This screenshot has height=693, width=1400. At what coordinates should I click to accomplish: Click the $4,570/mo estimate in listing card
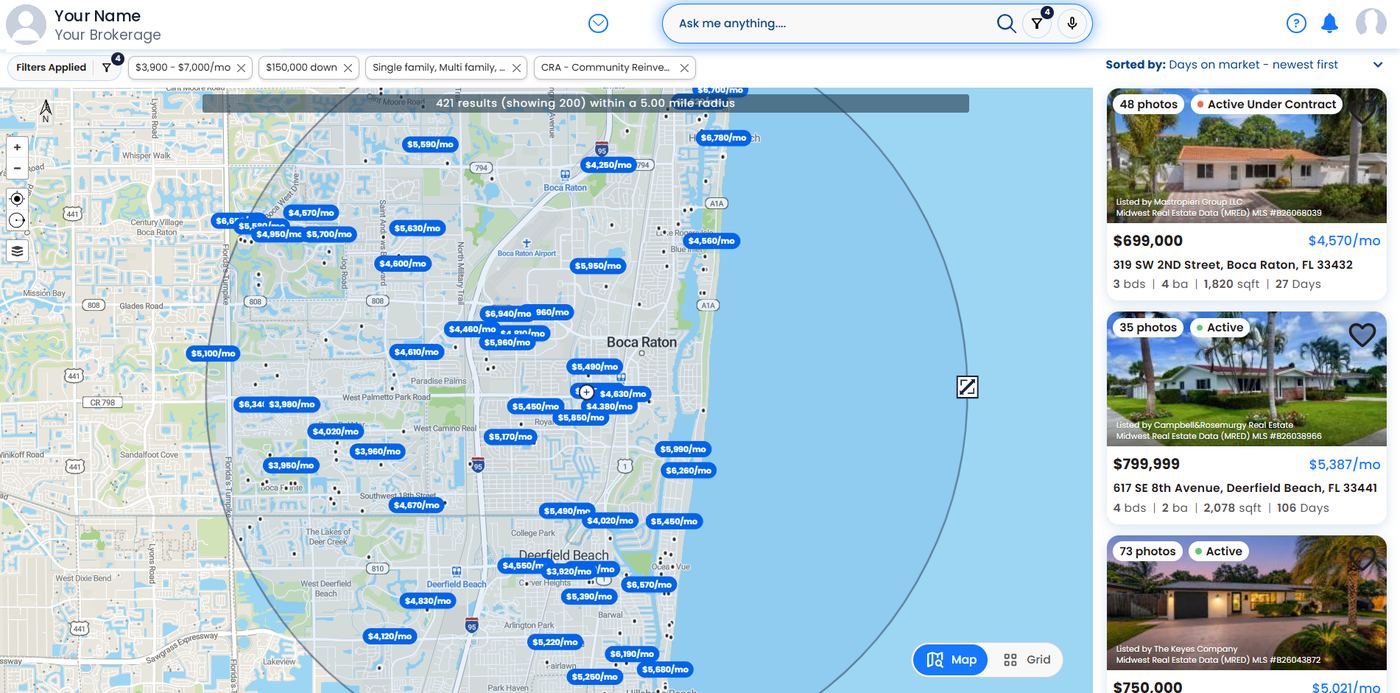tap(1344, 241)
